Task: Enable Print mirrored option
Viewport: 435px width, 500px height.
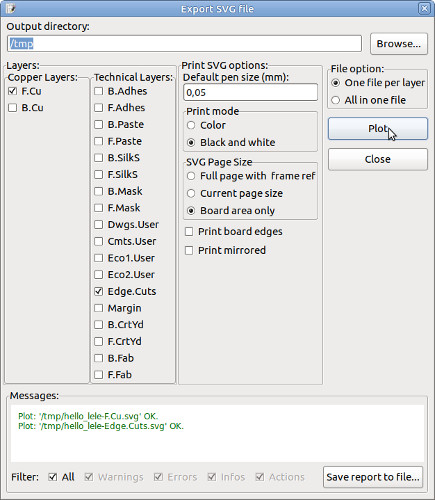Action: coord(189,250)
